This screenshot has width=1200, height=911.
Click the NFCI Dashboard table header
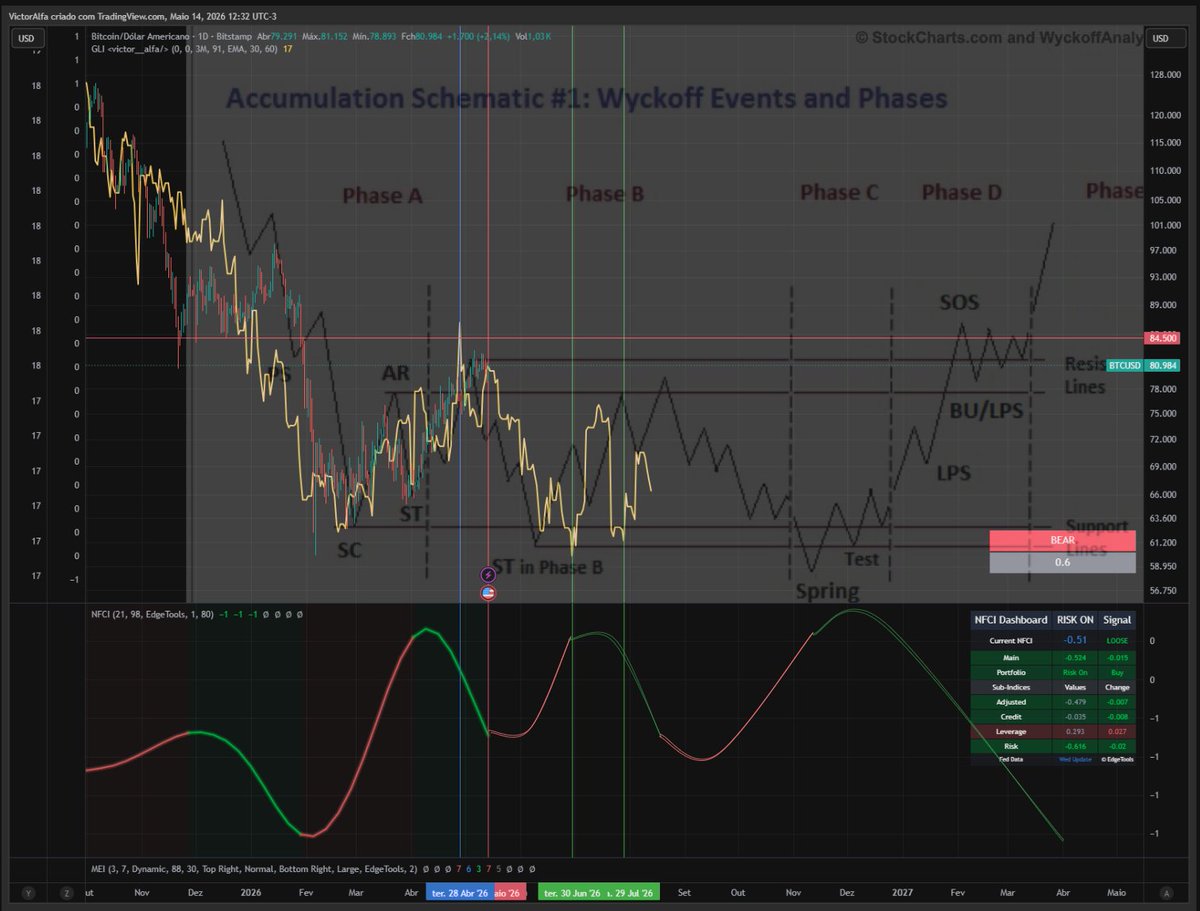(x=1011, y=620)
